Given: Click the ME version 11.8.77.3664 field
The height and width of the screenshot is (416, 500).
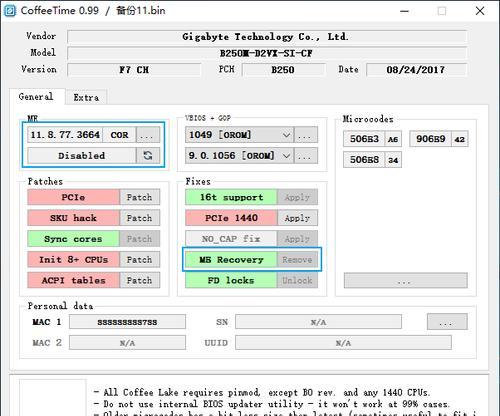Looking at the screenshot, I should click(65, 135).
